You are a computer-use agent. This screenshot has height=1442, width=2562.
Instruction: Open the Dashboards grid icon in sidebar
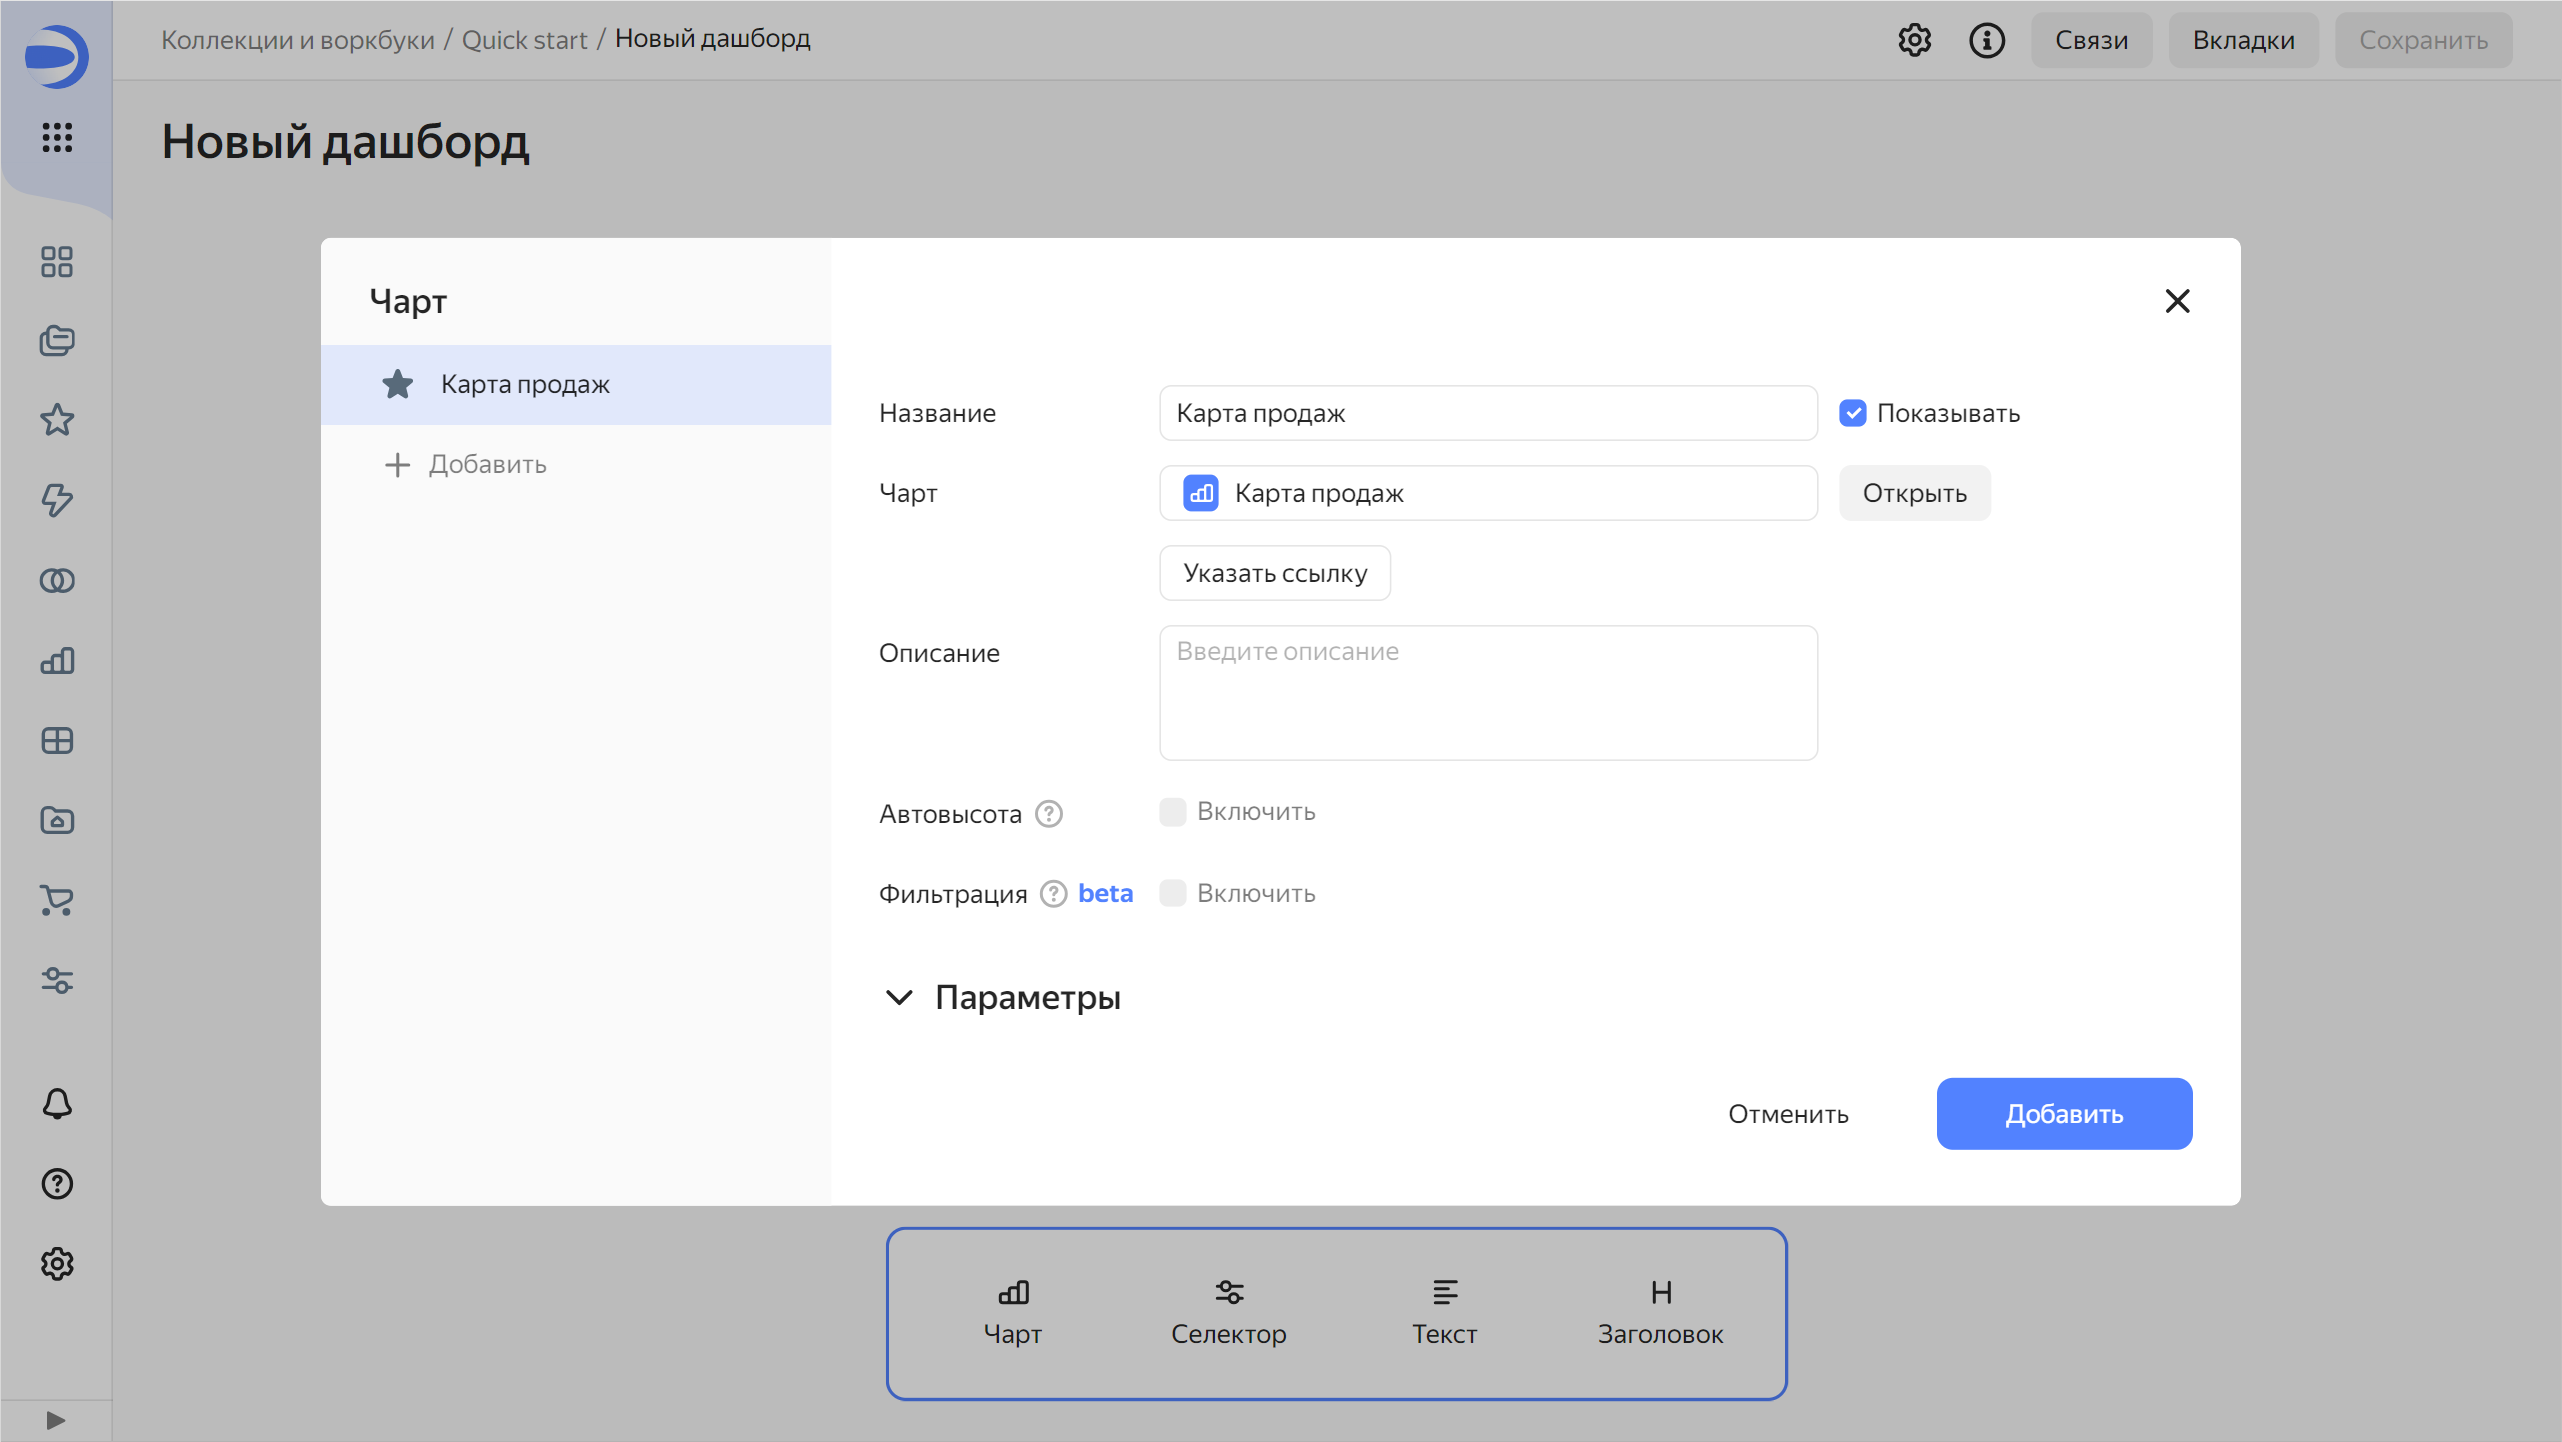[57, 262]
